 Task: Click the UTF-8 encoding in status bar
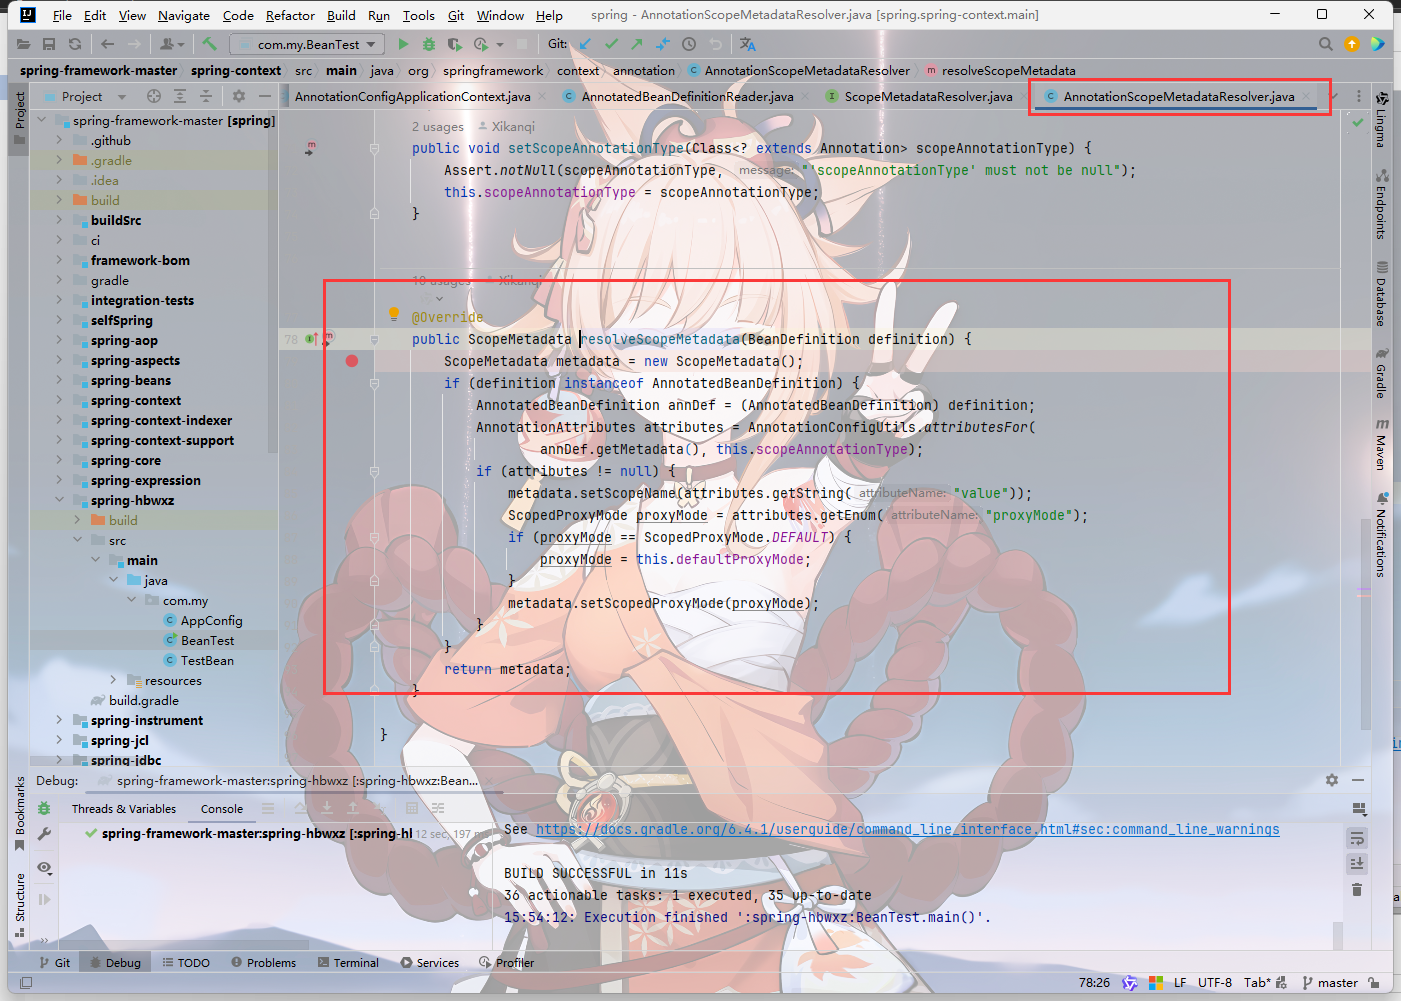click(1215, 983)
